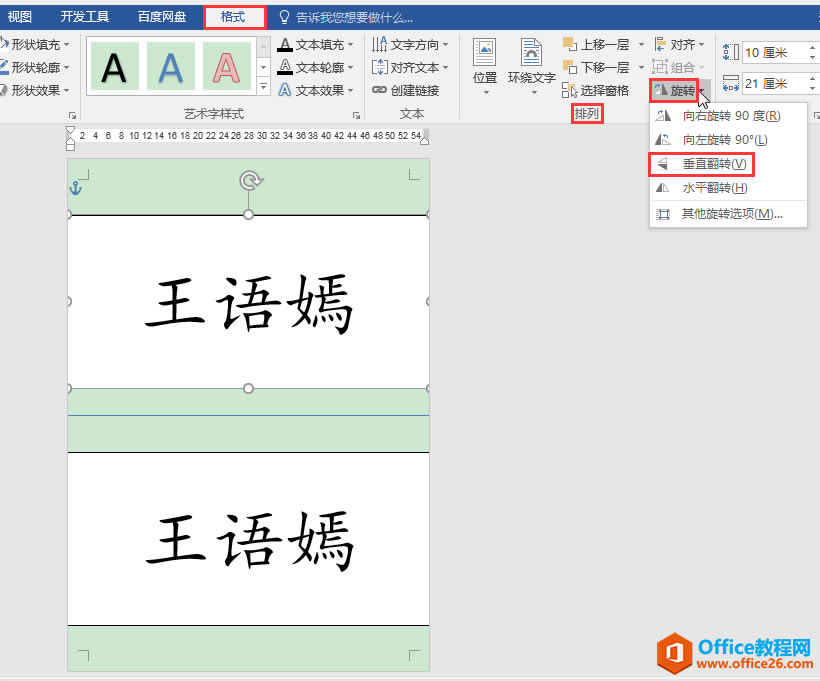The width and height of the screenshot is (820, 681).
Task: Expand the 下移一层 dropdown arrow
Action: click(641, 67)
